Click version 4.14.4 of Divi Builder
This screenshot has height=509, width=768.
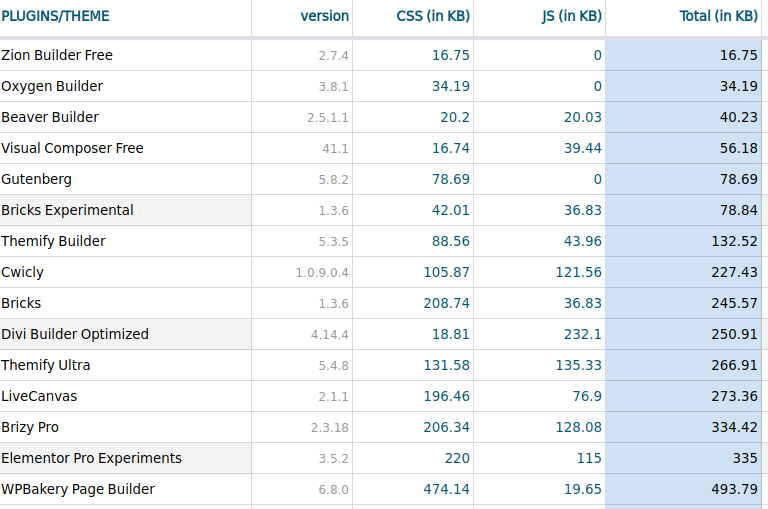click(x=330, y=335)
